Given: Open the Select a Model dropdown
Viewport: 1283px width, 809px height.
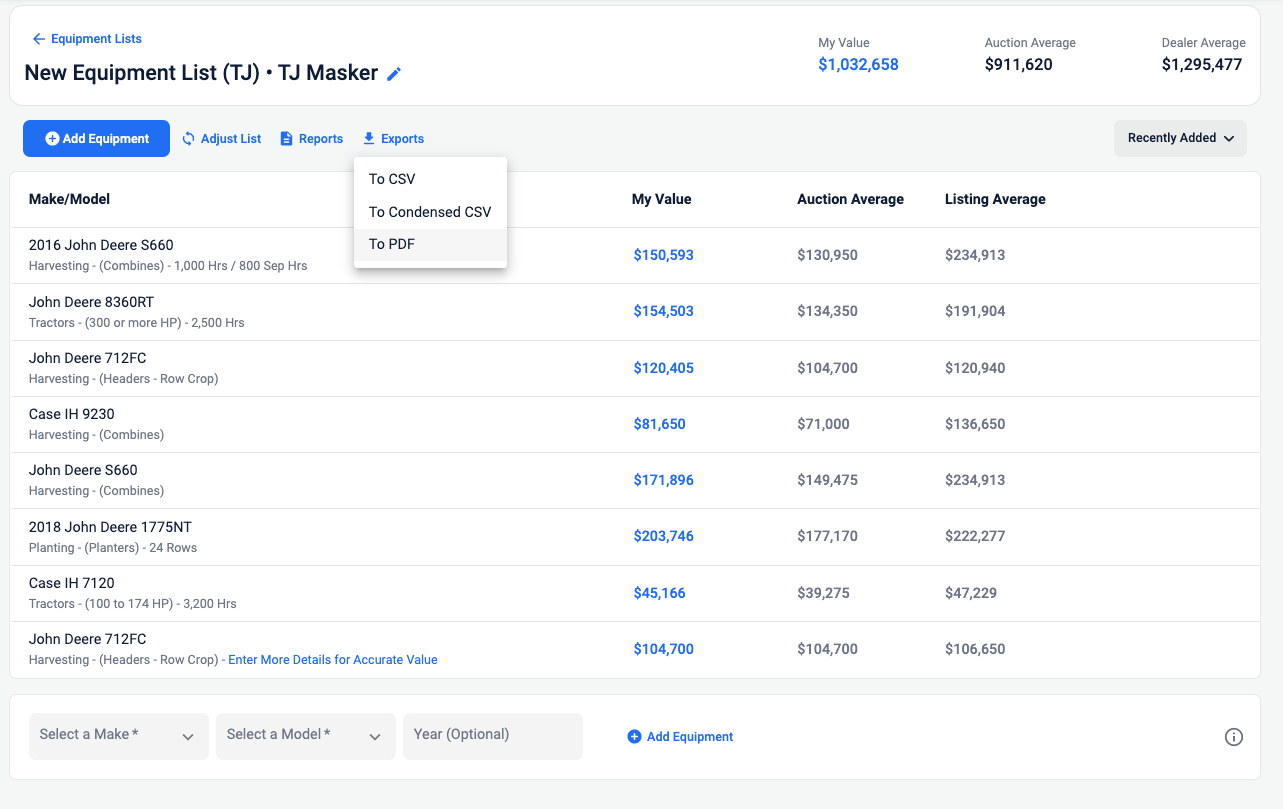Looking at the screenshot, I should pos(306,736).
